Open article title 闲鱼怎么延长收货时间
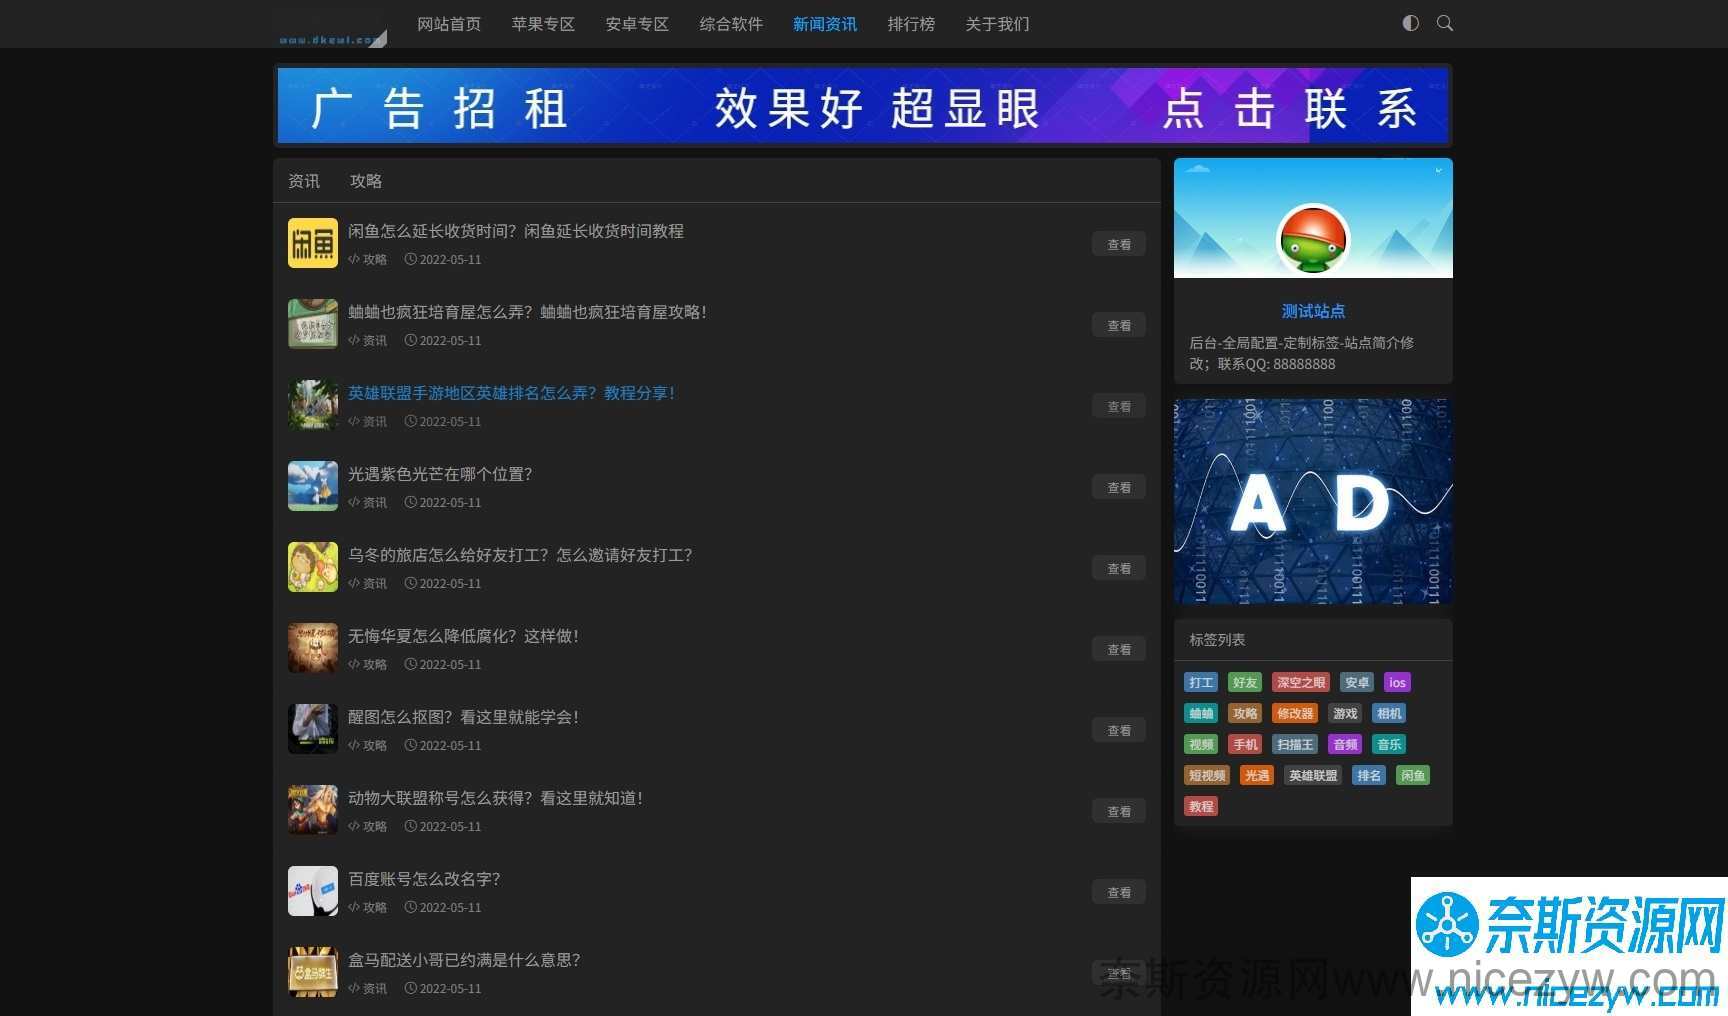This screenshot has height=1016, width=1728. pyautogui.click(x=516, y=231)
